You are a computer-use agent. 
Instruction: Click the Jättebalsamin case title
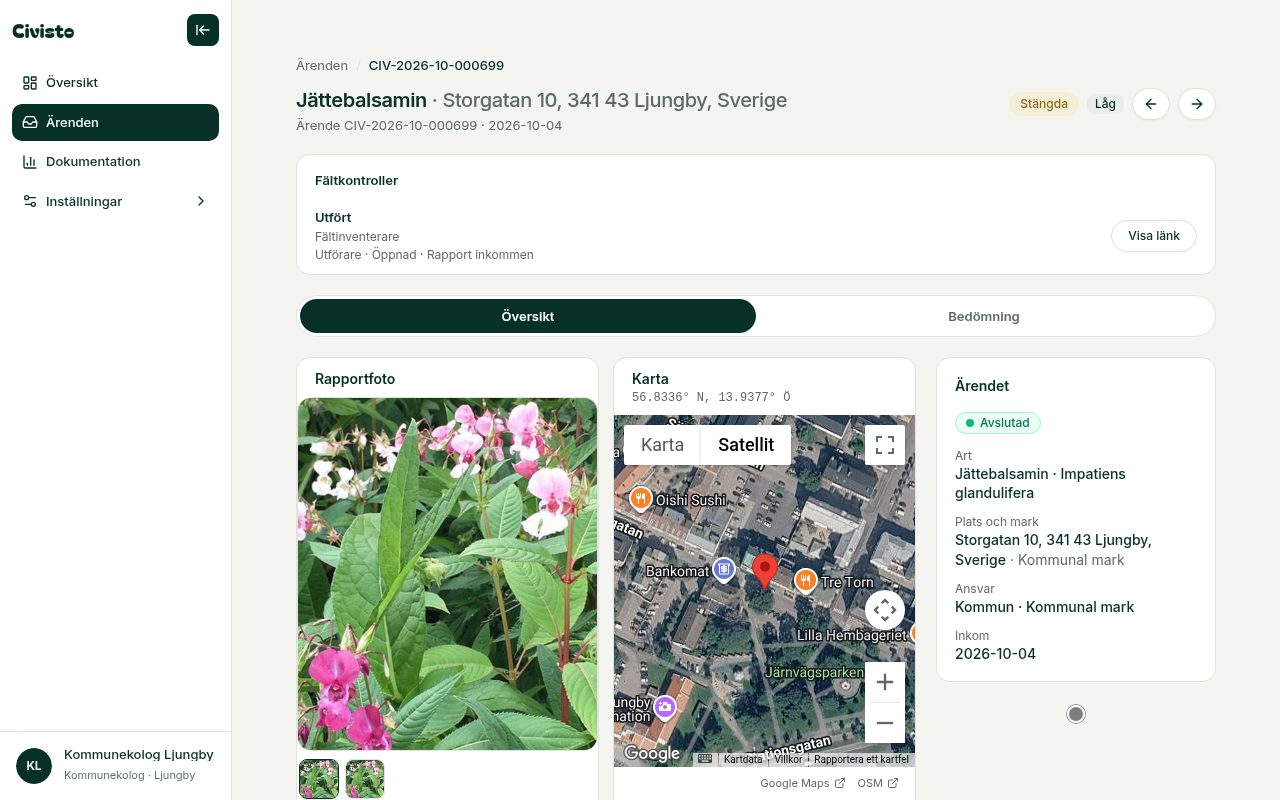pos(361,100)
